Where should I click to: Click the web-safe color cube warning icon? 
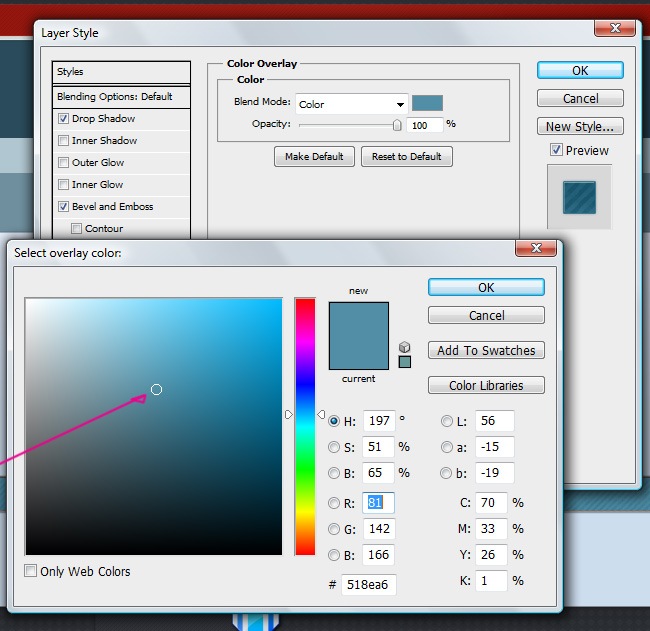404,346
